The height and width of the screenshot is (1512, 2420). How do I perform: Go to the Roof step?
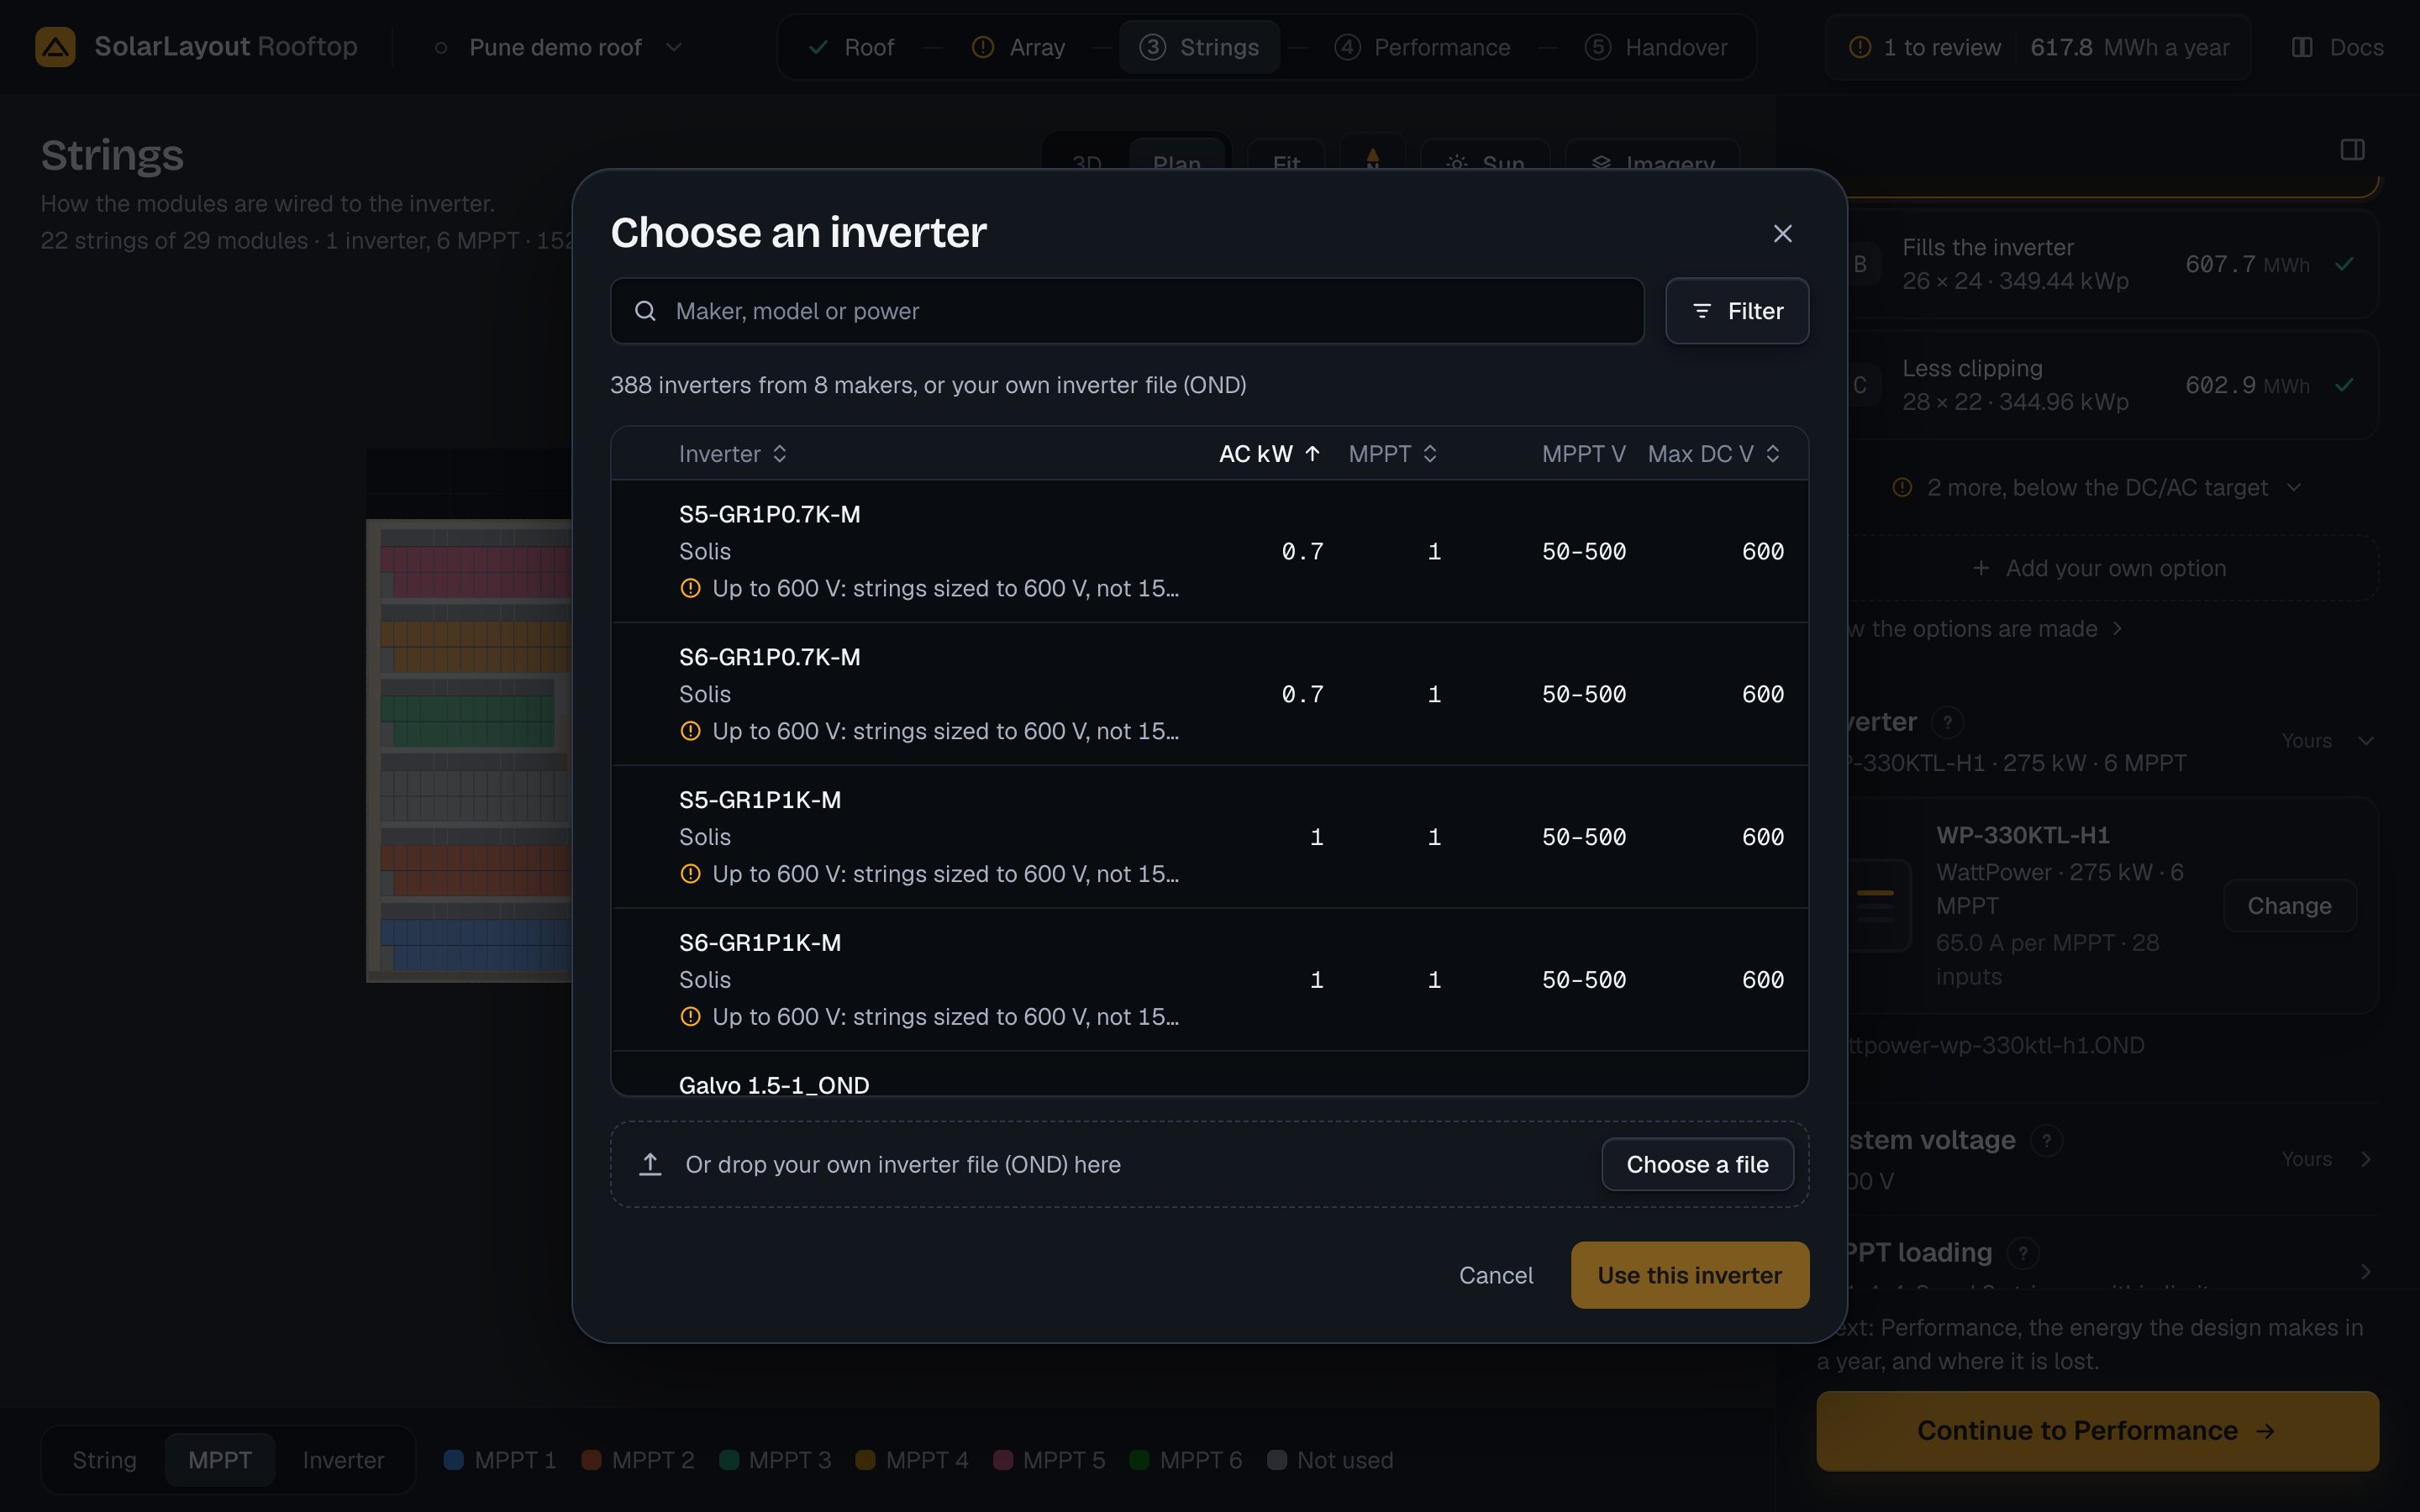coord(851,47)
